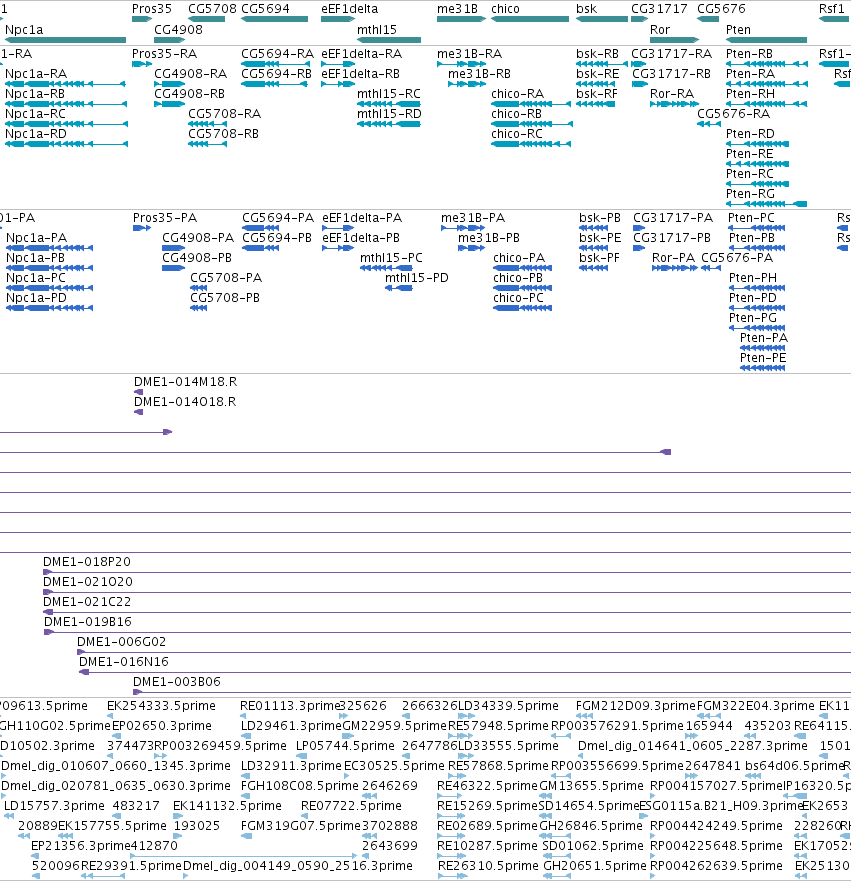Select EST RE07722.5prime
Image resolution: width=851 pixels, height=881 pixels.
(x=351, y=806)
